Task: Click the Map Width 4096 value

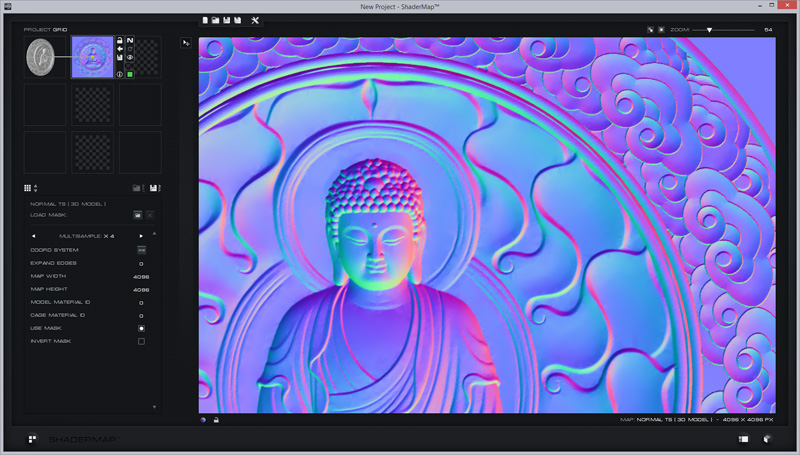Action: (141, 277)
